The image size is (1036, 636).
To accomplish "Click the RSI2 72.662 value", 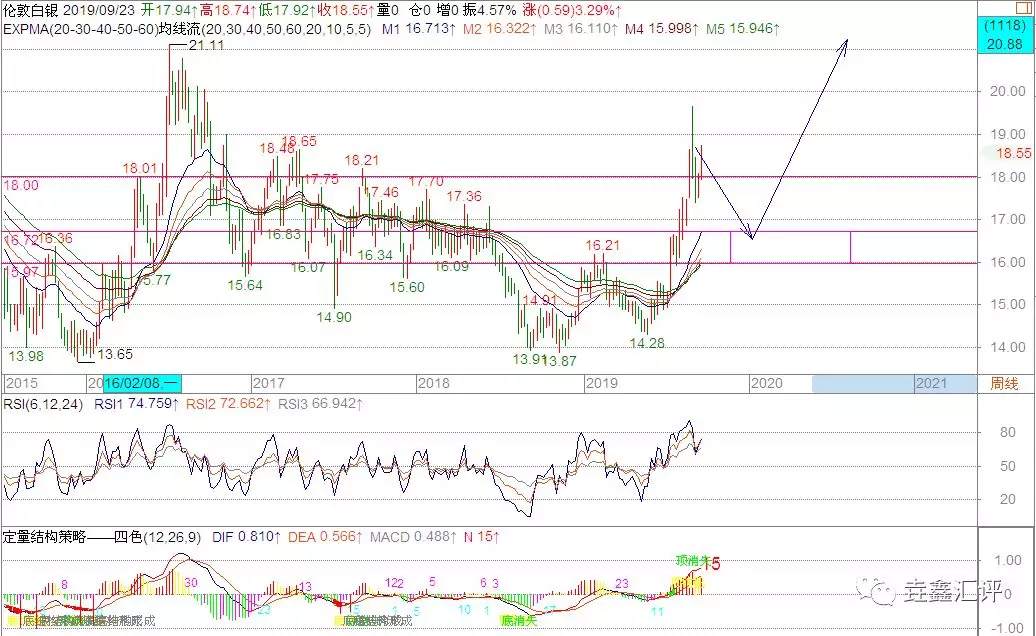I will point(228,404).
